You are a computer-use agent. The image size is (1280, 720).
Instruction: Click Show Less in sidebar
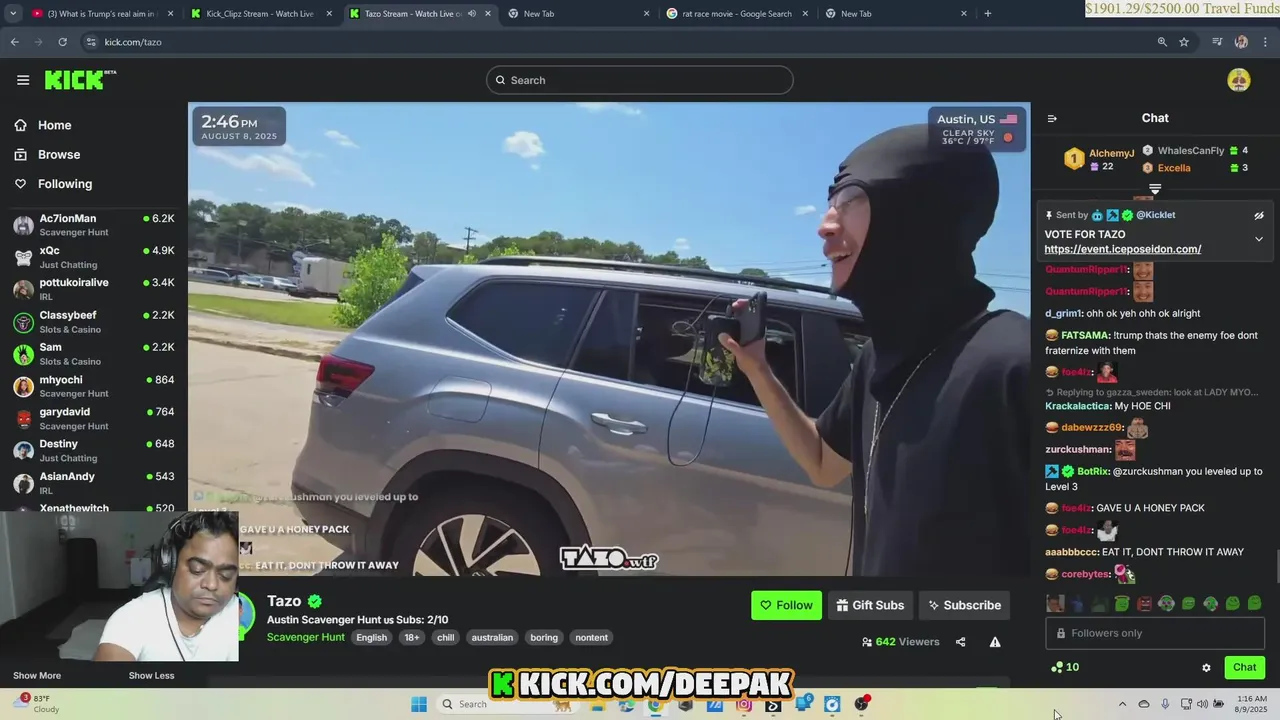point(151,676)
